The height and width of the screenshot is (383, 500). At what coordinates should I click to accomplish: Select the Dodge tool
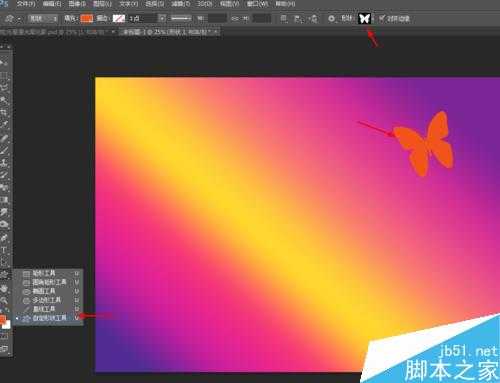pyautogui.click(x=4, y=224)
